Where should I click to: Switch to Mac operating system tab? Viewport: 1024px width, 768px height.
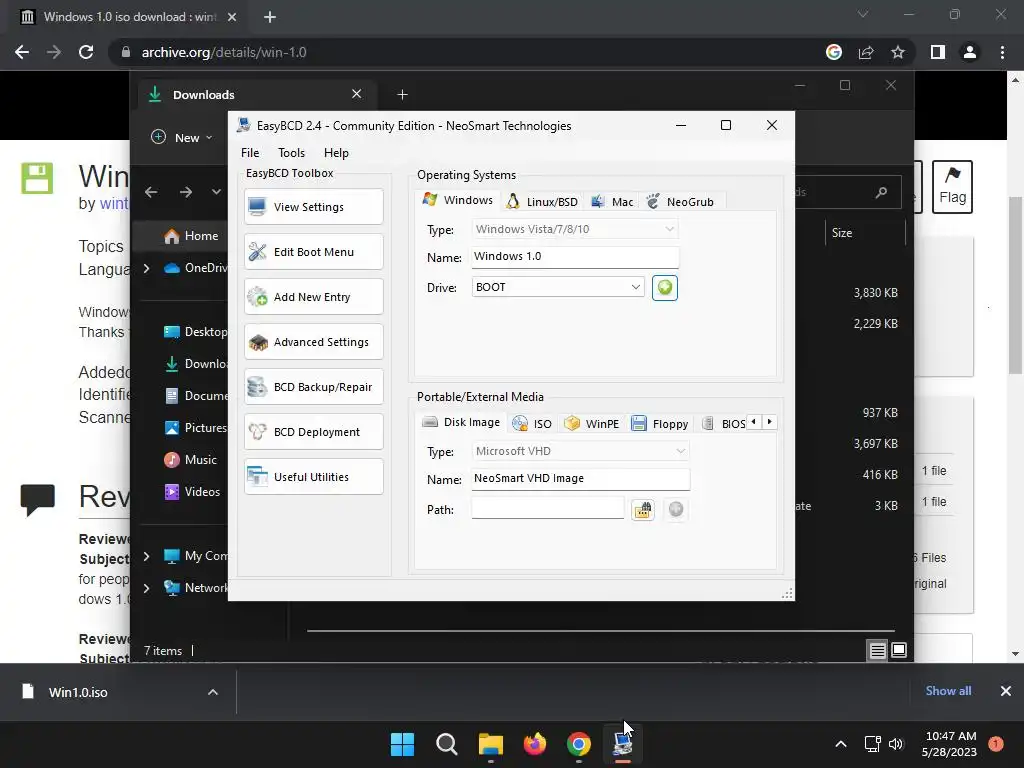613,202
